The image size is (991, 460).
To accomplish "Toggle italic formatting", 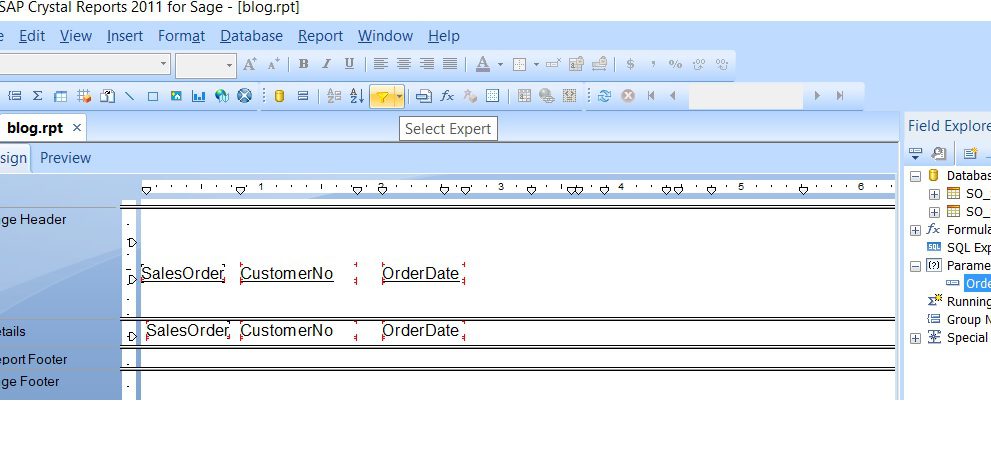I will click(x=326, y=64).
